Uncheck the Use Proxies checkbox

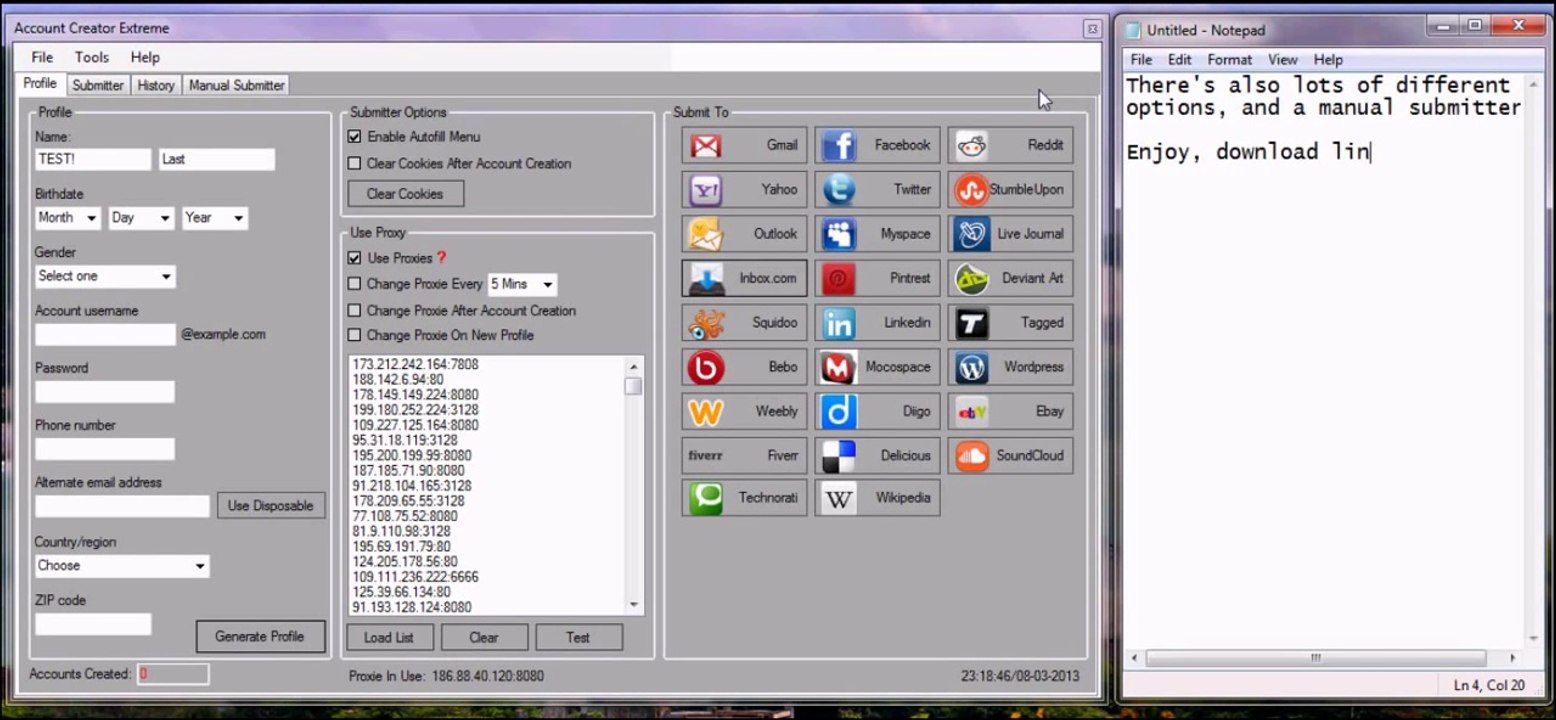point(354,258)
